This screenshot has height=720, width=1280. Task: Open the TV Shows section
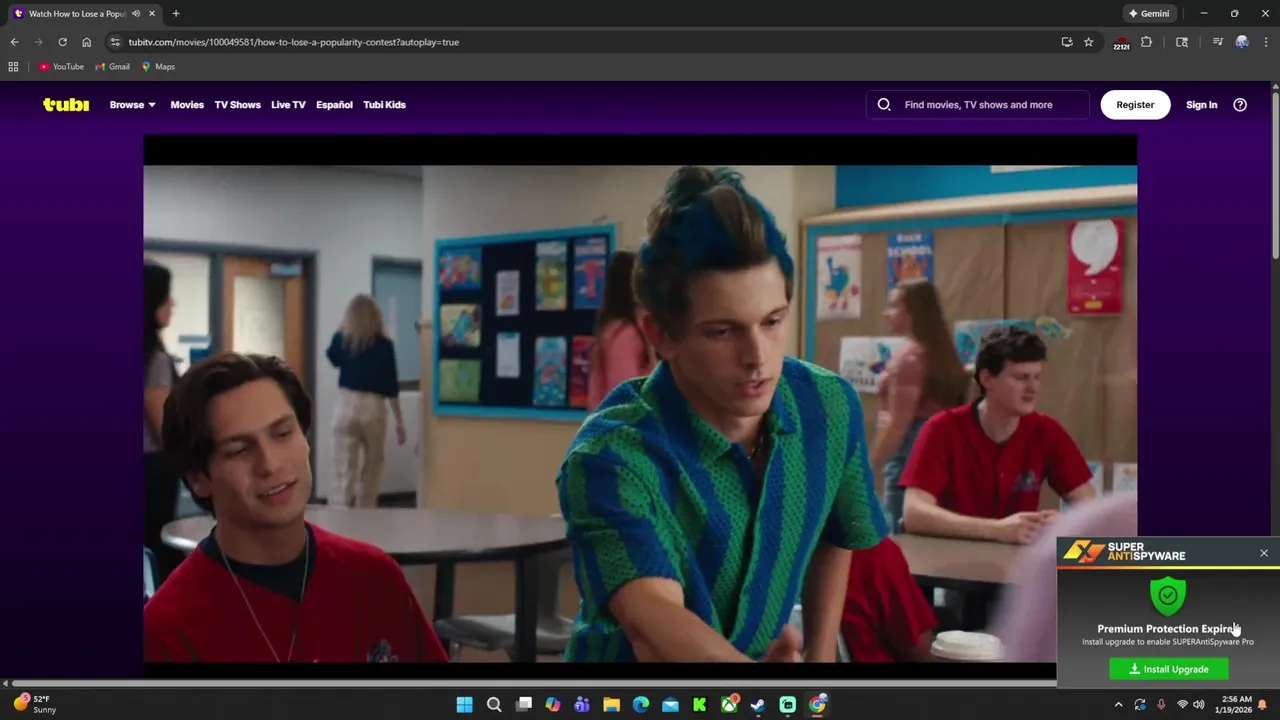tap(237, 104)
